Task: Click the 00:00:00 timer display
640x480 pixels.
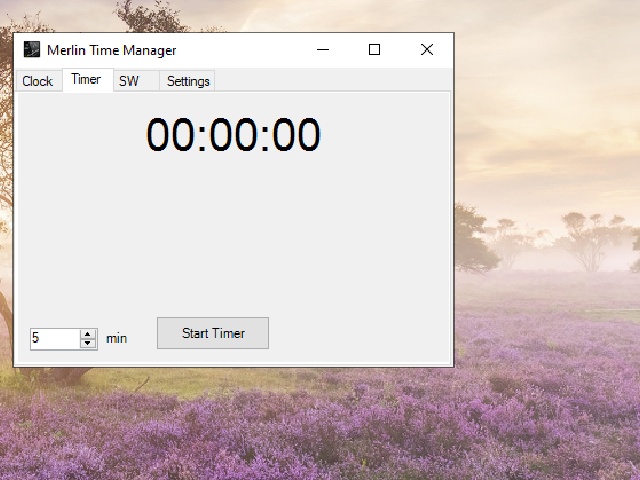Action: tap(233, 135)
